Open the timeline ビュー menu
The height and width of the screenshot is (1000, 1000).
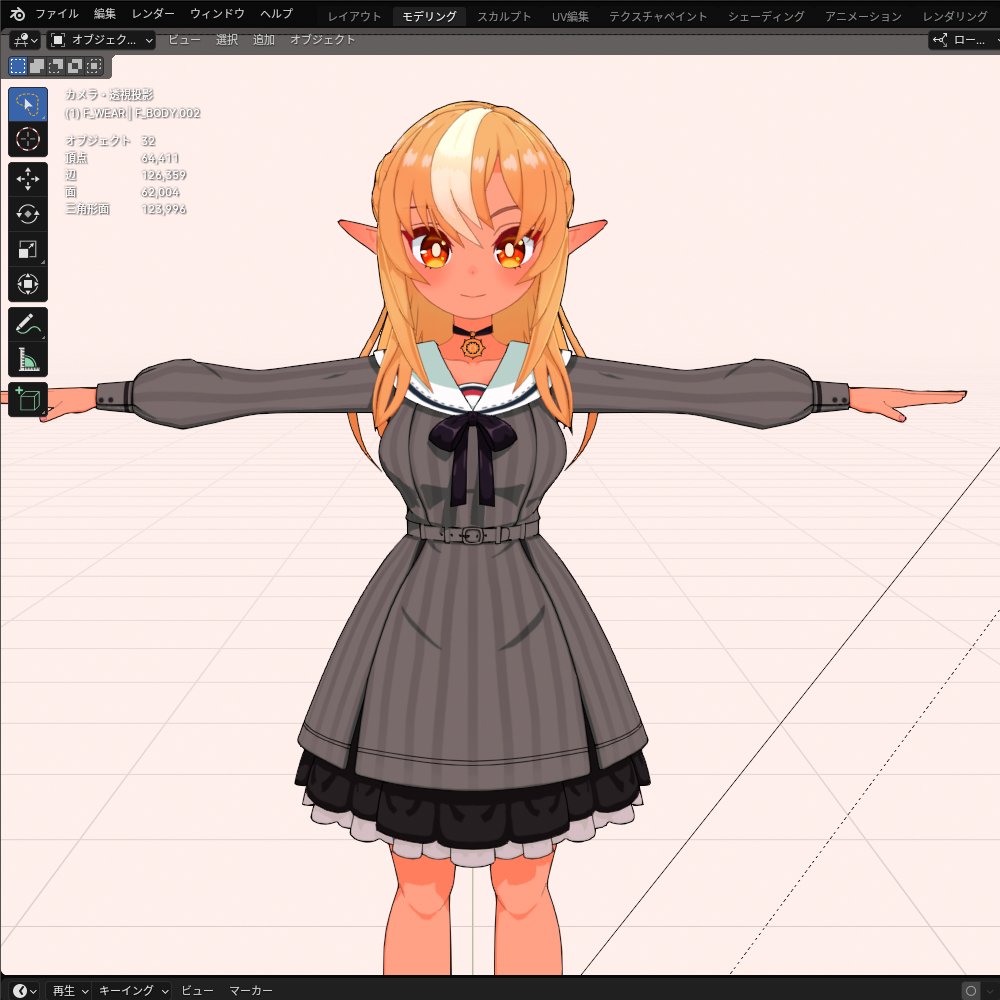pyautogui.click(x=197, y=990)
